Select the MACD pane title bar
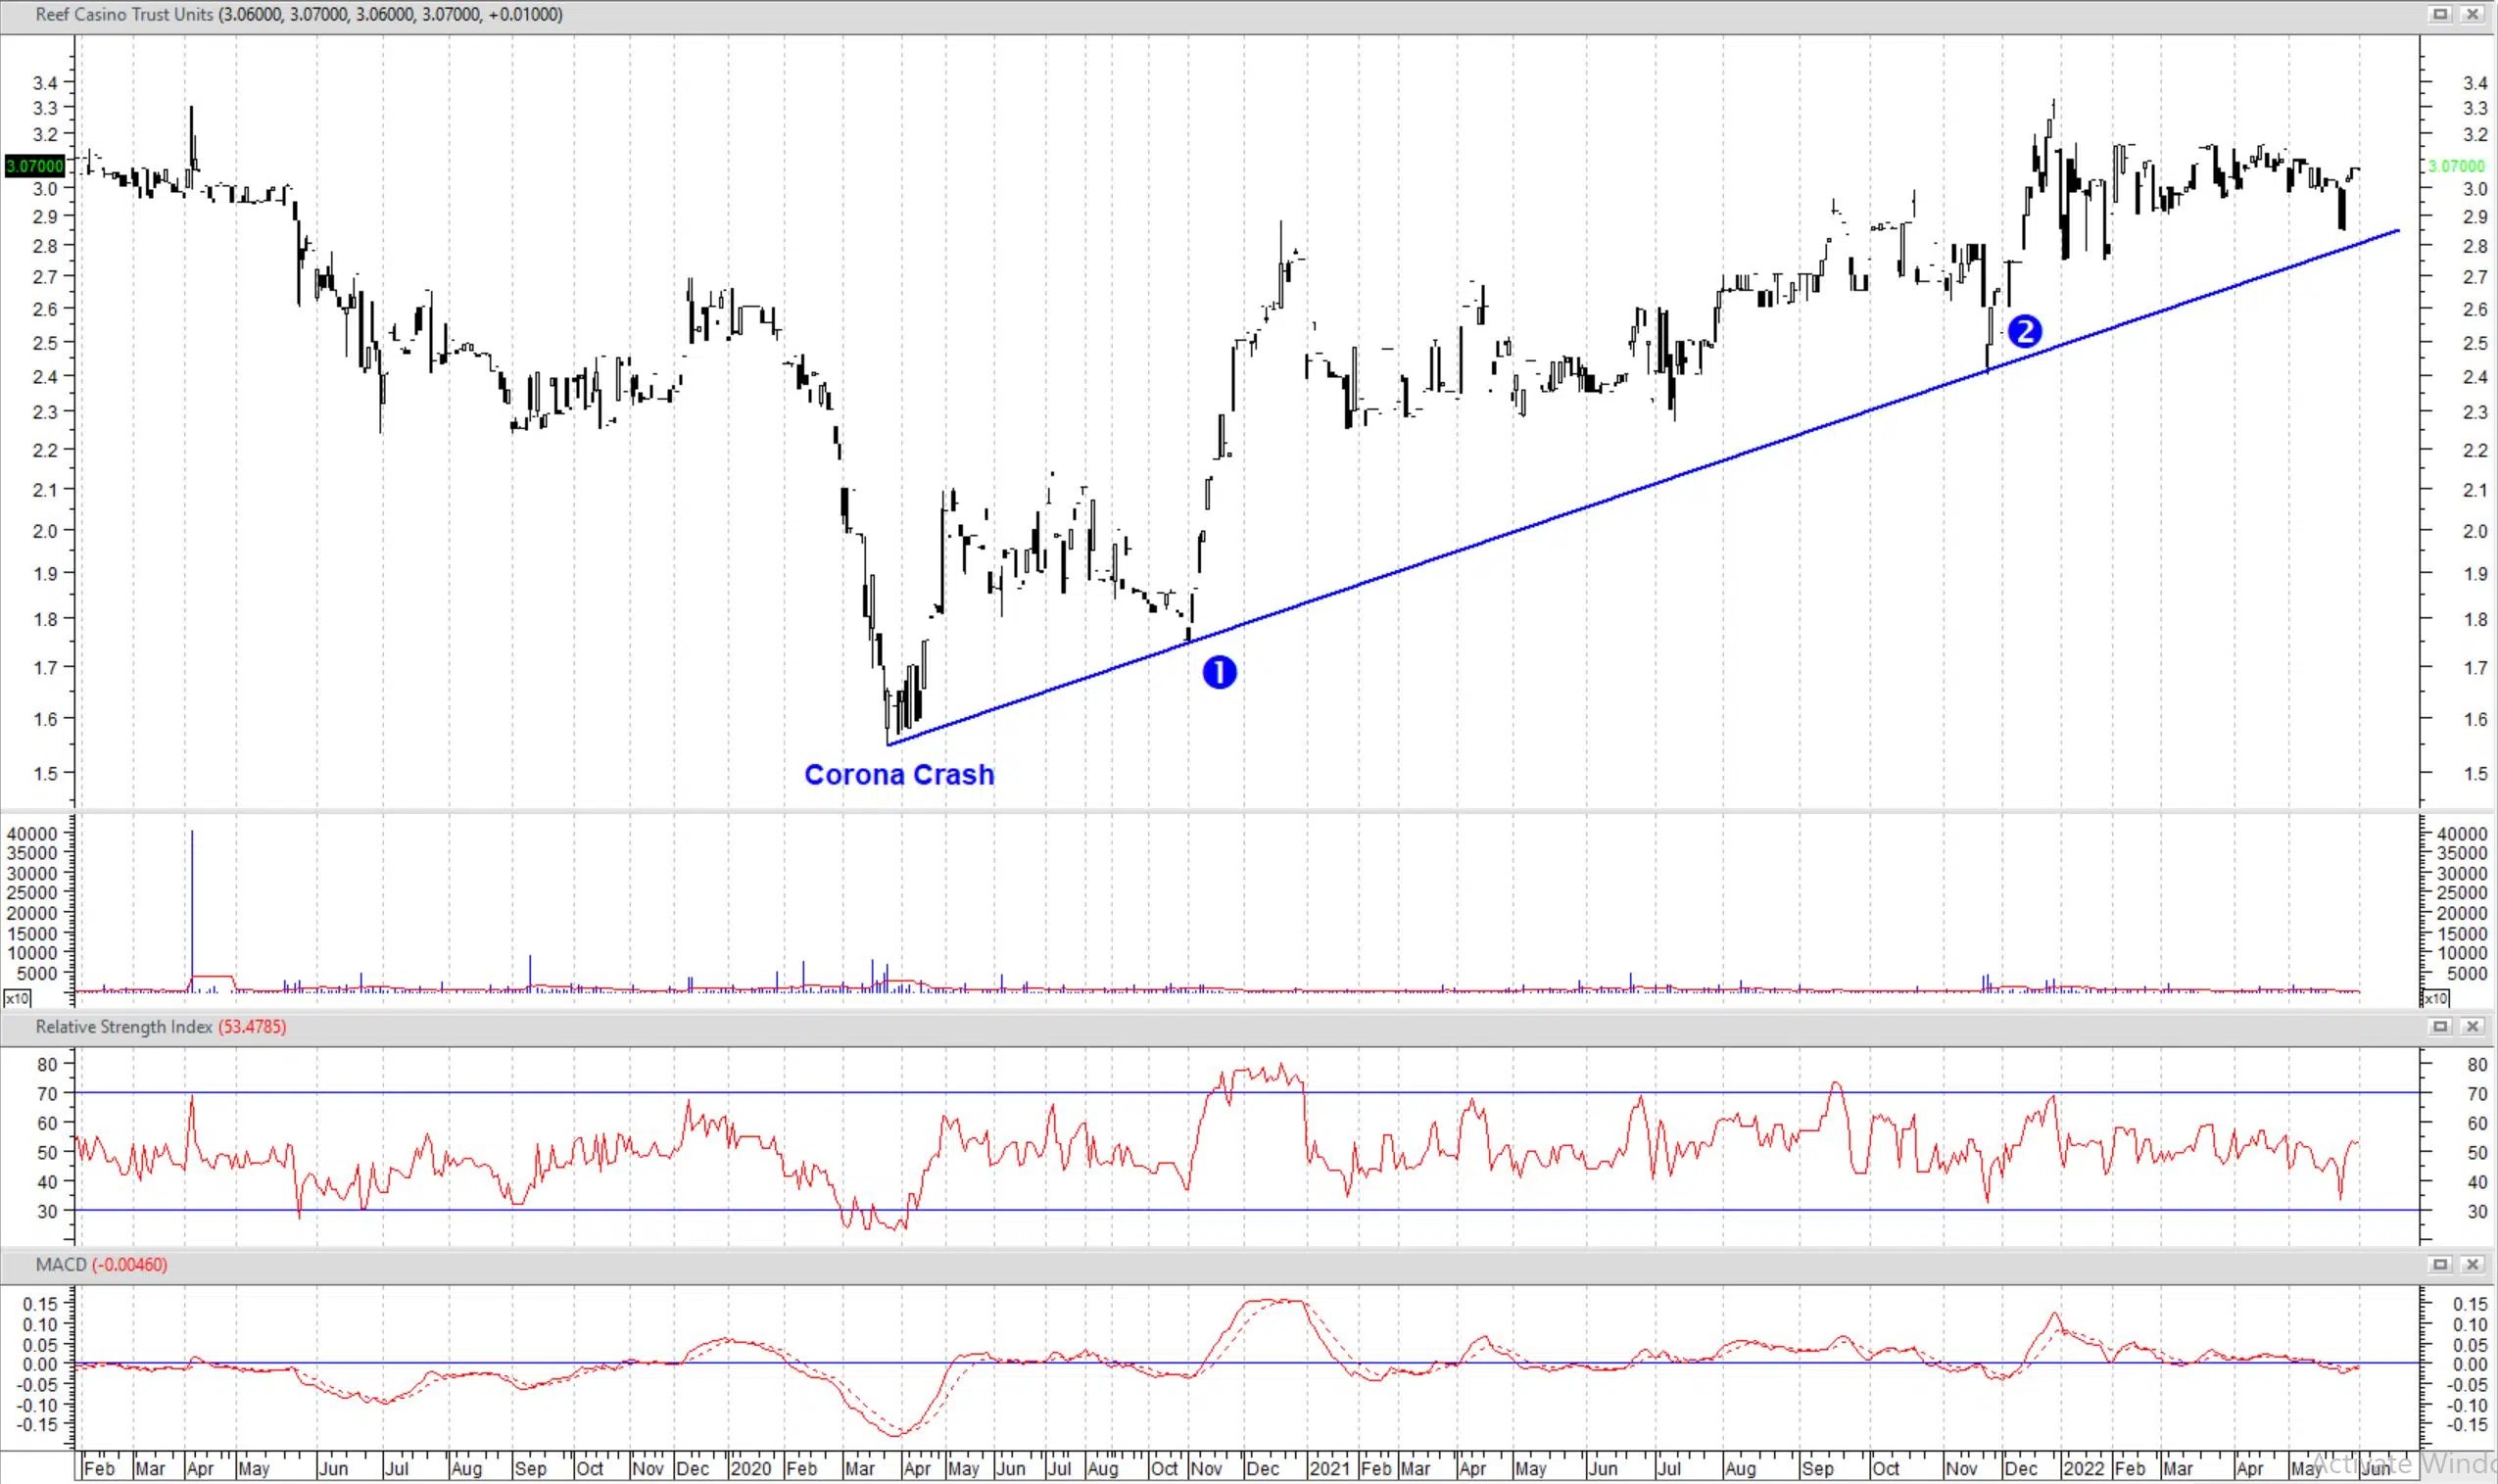This screenshot has width=2498, height=1484. (x=61, y=1265)
